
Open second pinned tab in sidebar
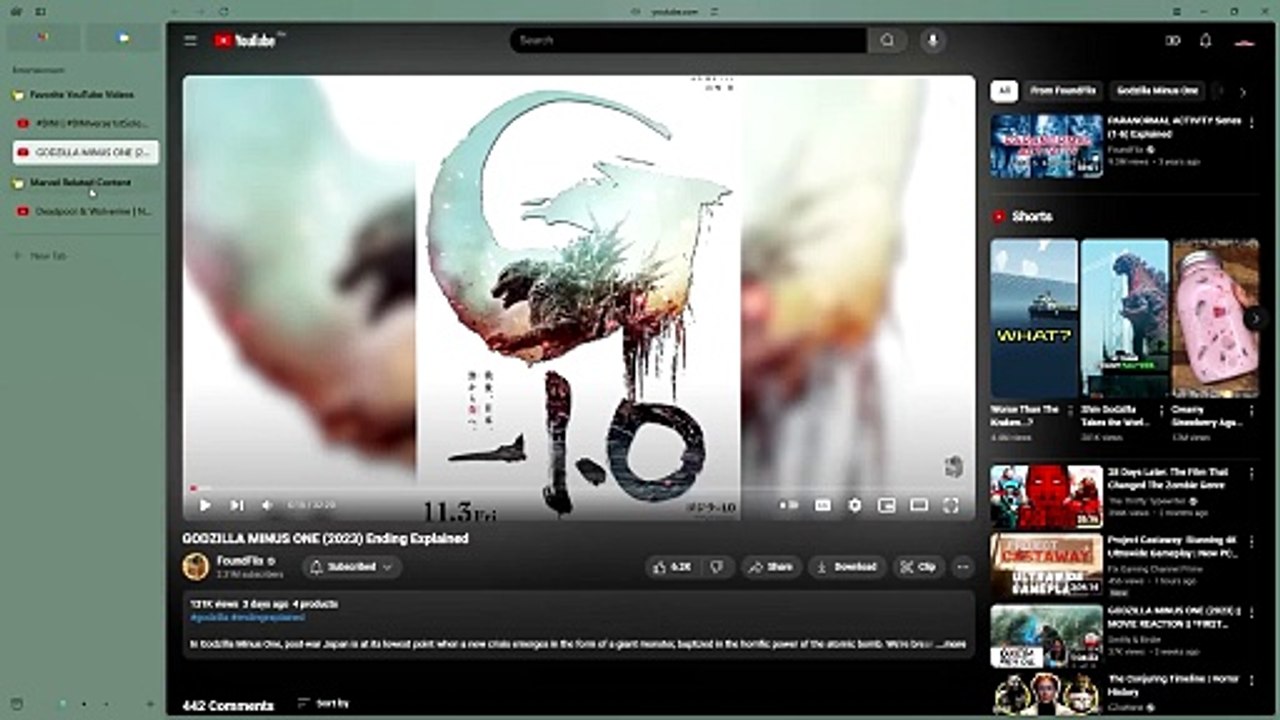pyautogui.click(x=122, y=38)
